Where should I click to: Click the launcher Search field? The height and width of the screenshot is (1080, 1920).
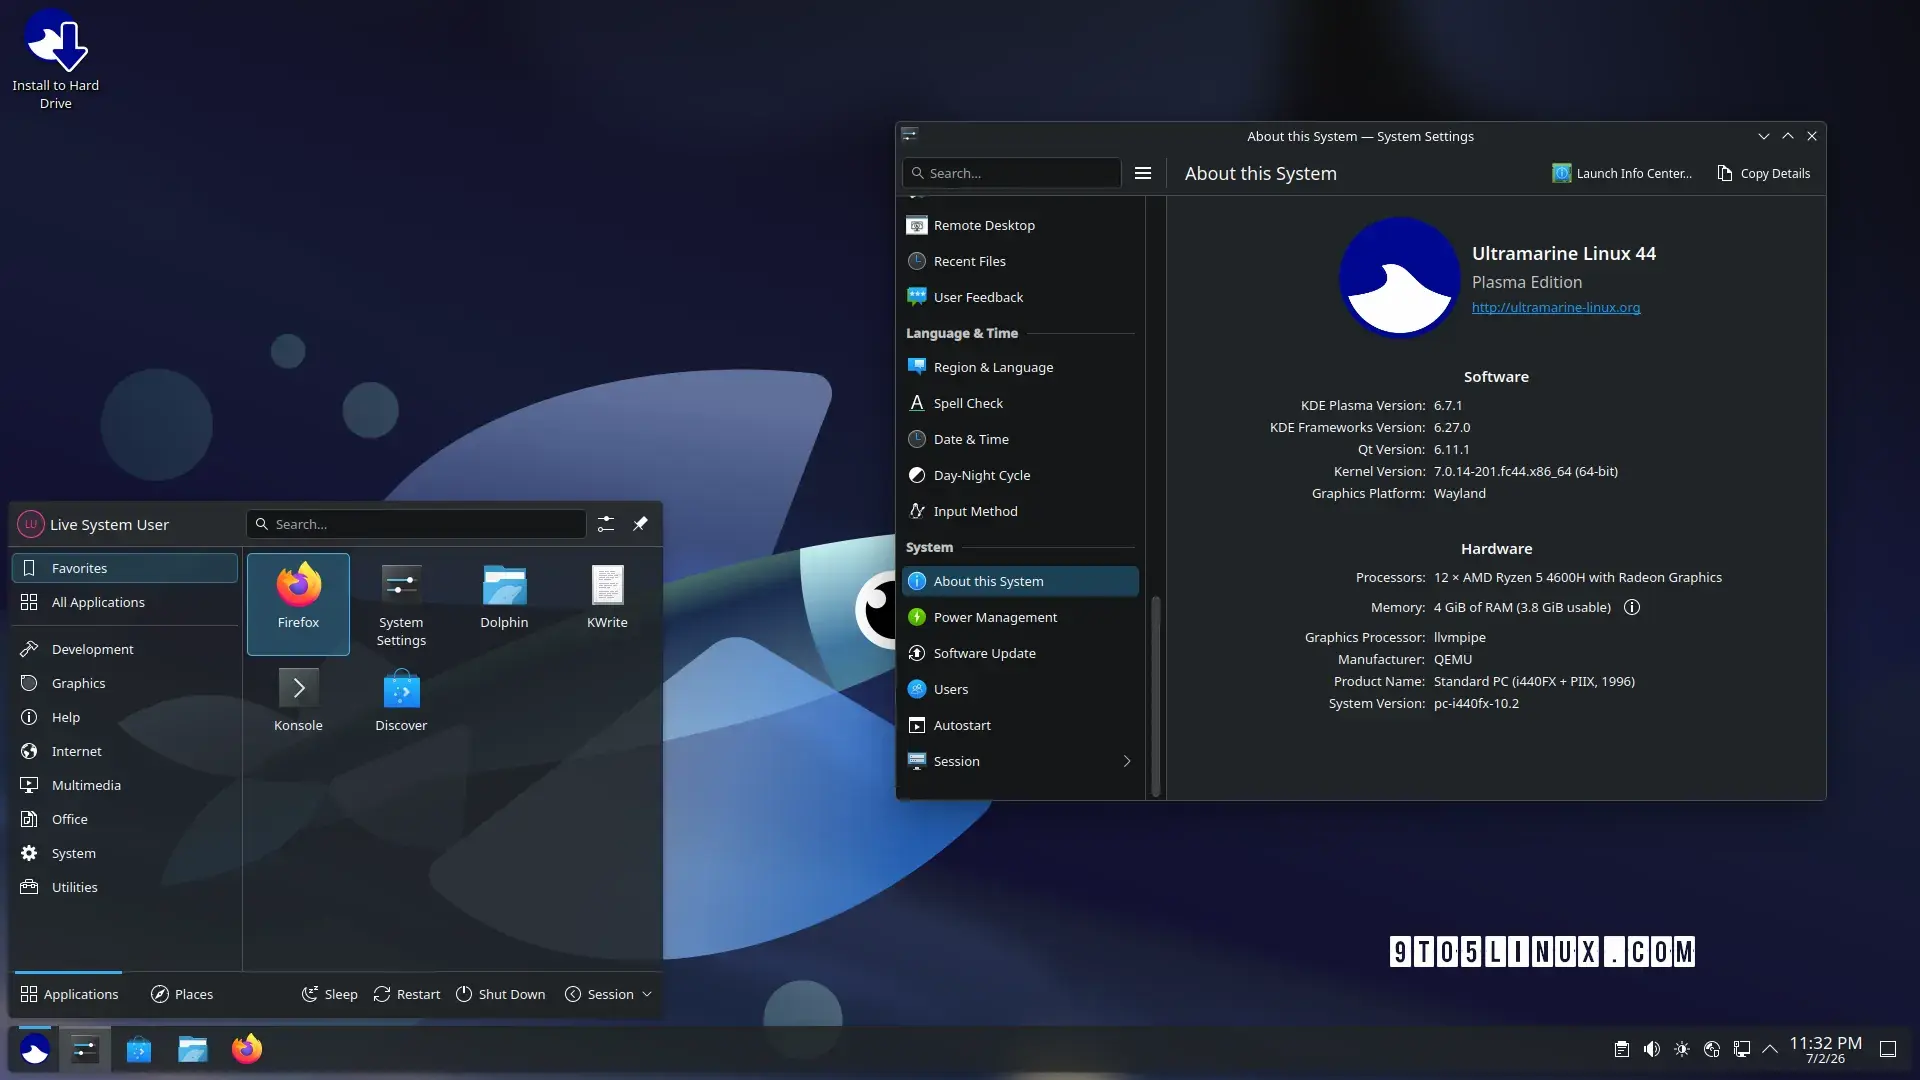click(416, 524)
